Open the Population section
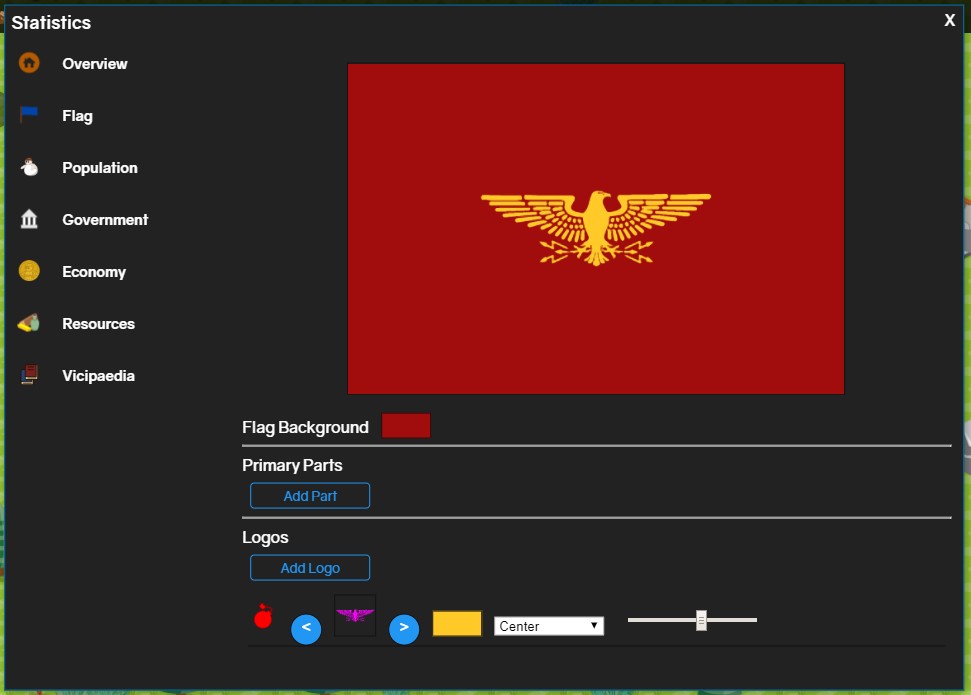This screenshot has width=971, height=695. click(100, 168)
